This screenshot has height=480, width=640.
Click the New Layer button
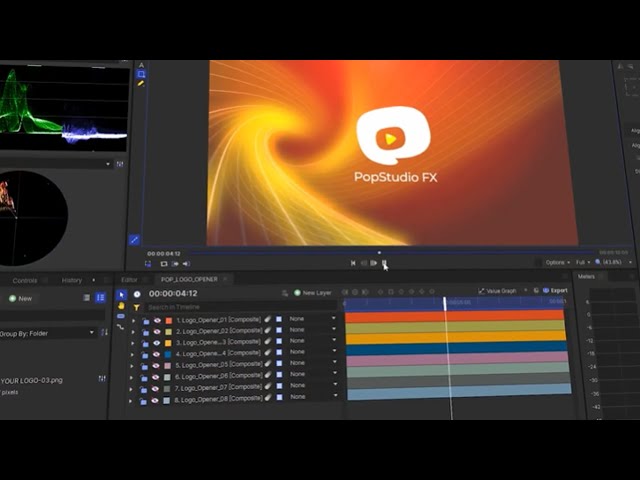pos(313,293)
